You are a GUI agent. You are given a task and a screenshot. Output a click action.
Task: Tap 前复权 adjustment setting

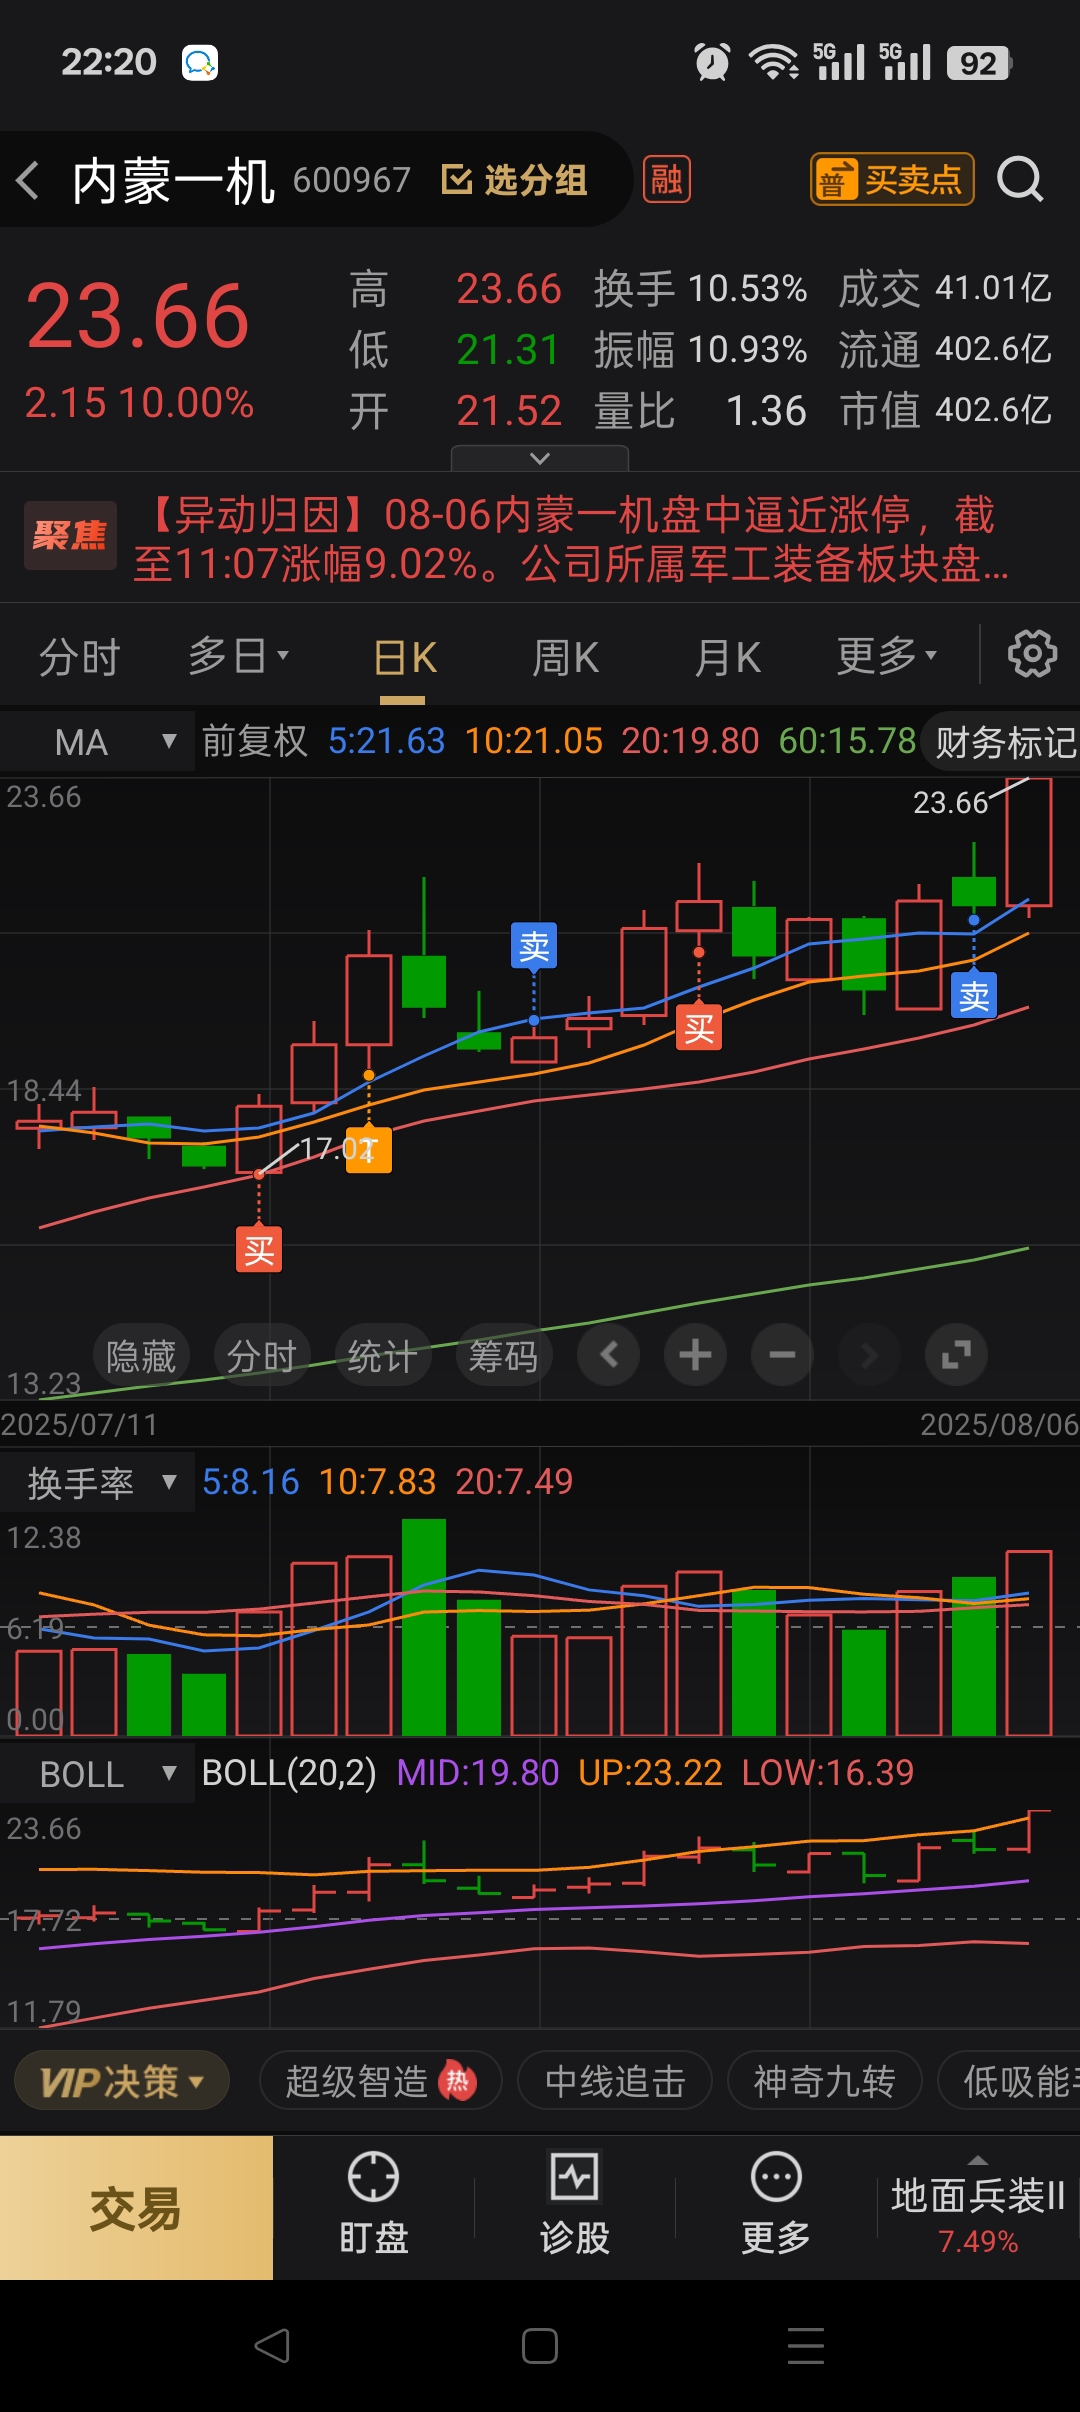(x=255, y=741)
